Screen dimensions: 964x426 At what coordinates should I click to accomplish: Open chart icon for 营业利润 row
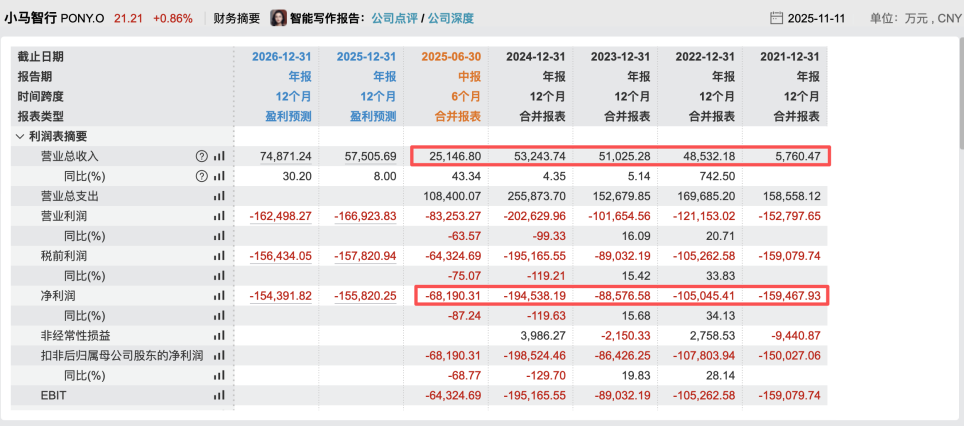coord(219,216)
